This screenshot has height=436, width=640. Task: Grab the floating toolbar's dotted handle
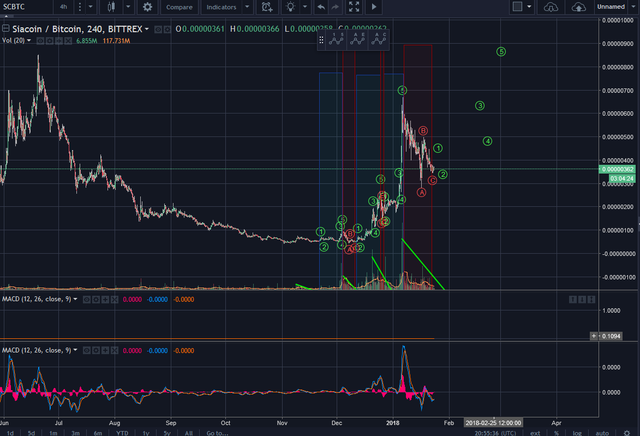click(x=321, y=40)
